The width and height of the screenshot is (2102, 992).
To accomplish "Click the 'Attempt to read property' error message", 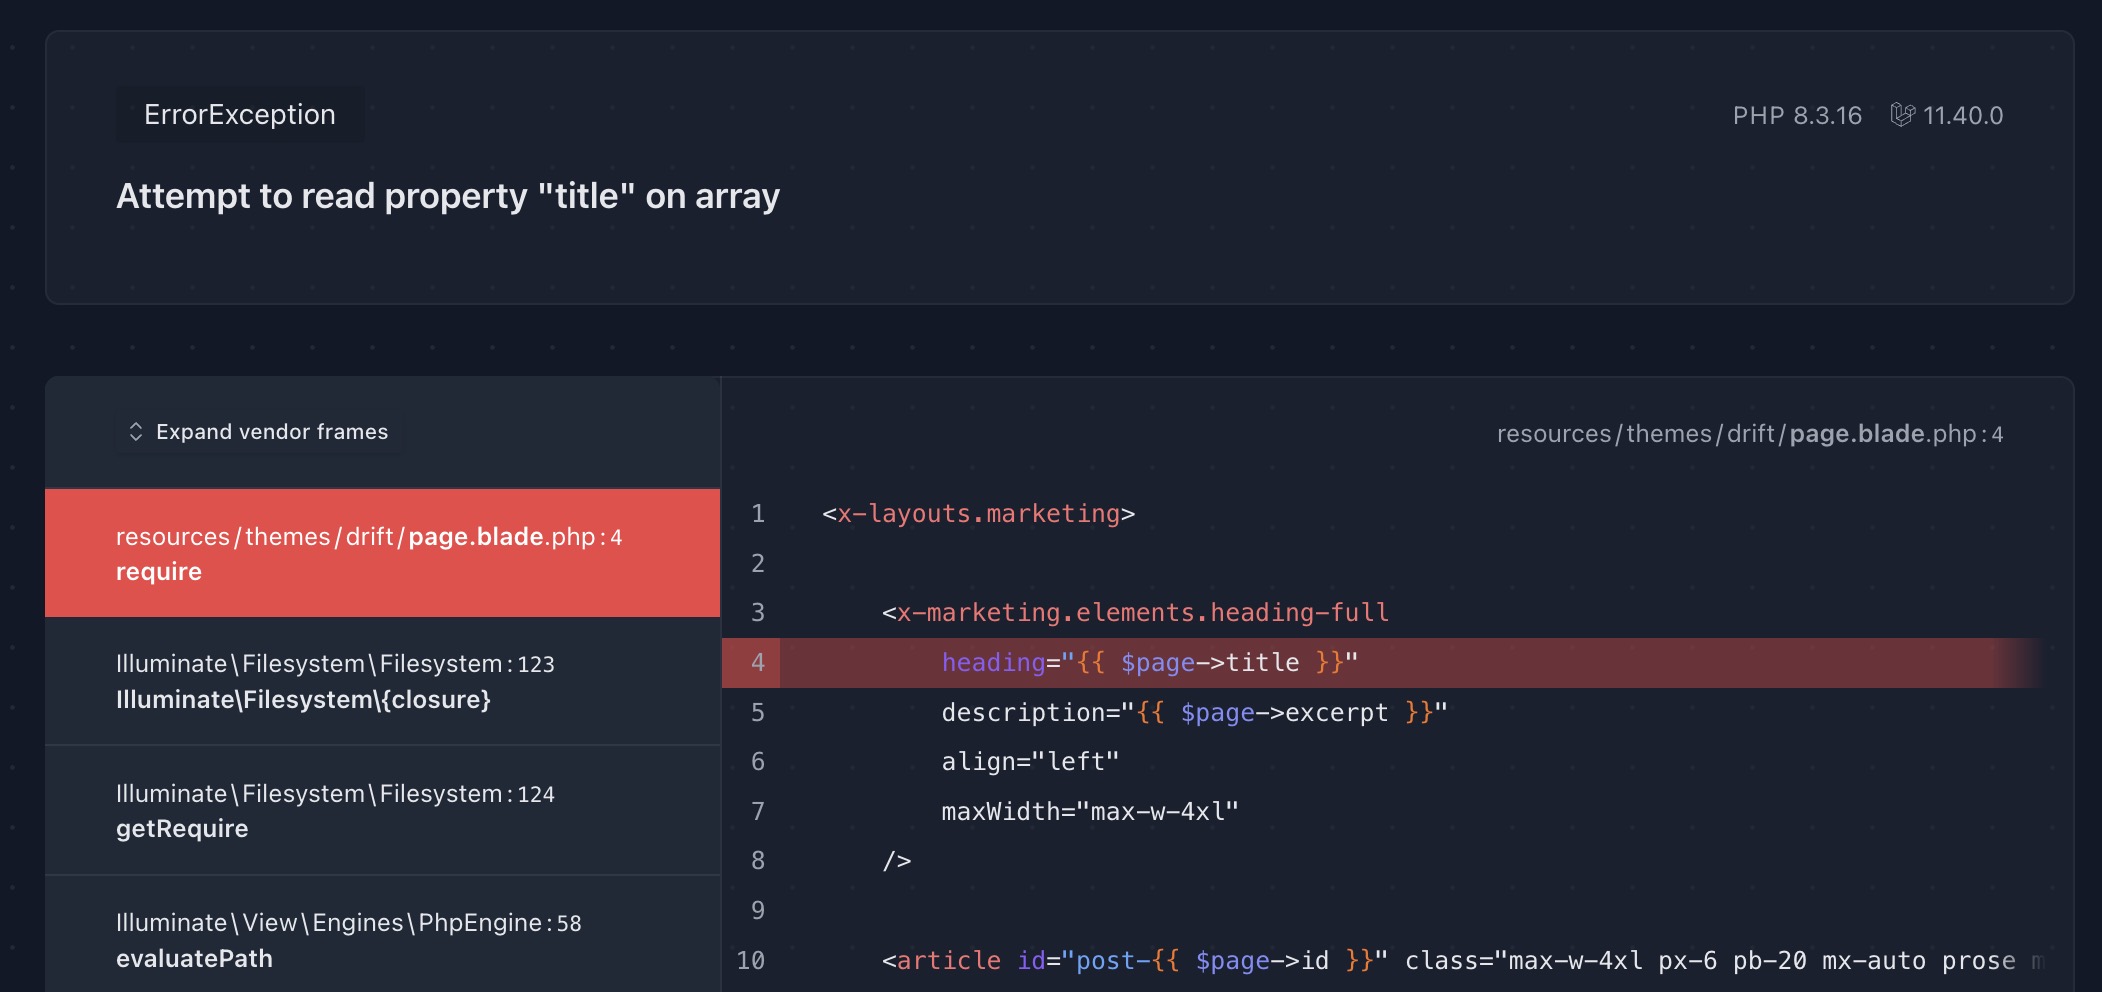I will click(x=448, y=196).
